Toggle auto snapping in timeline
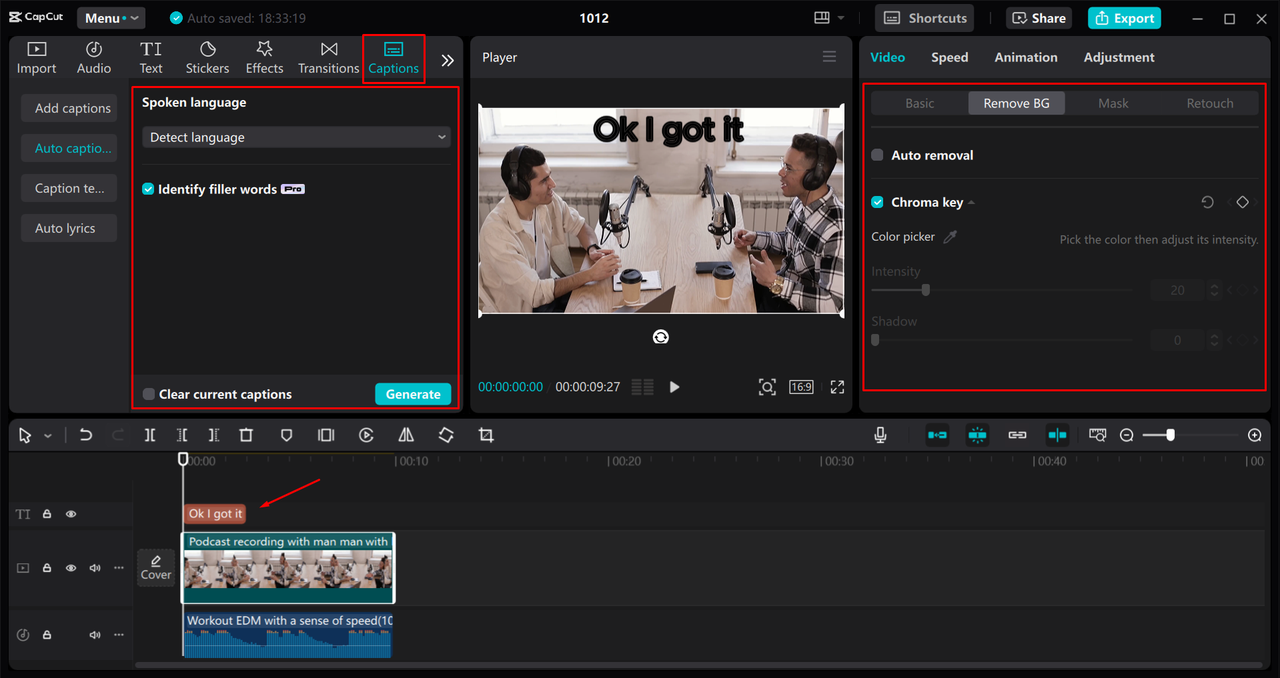 point(977,435)
